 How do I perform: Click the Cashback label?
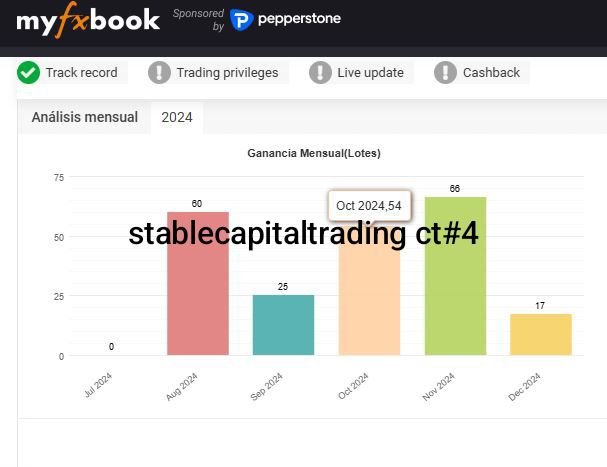(x=491, y=72)
